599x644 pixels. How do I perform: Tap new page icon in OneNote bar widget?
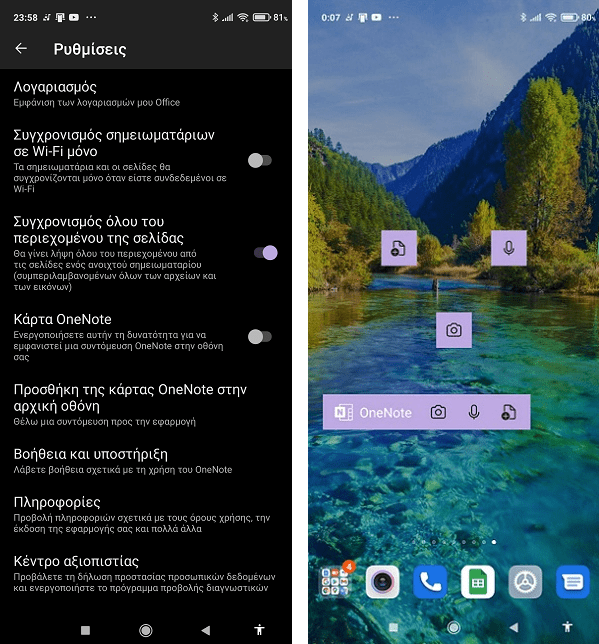tap(509, 412)
